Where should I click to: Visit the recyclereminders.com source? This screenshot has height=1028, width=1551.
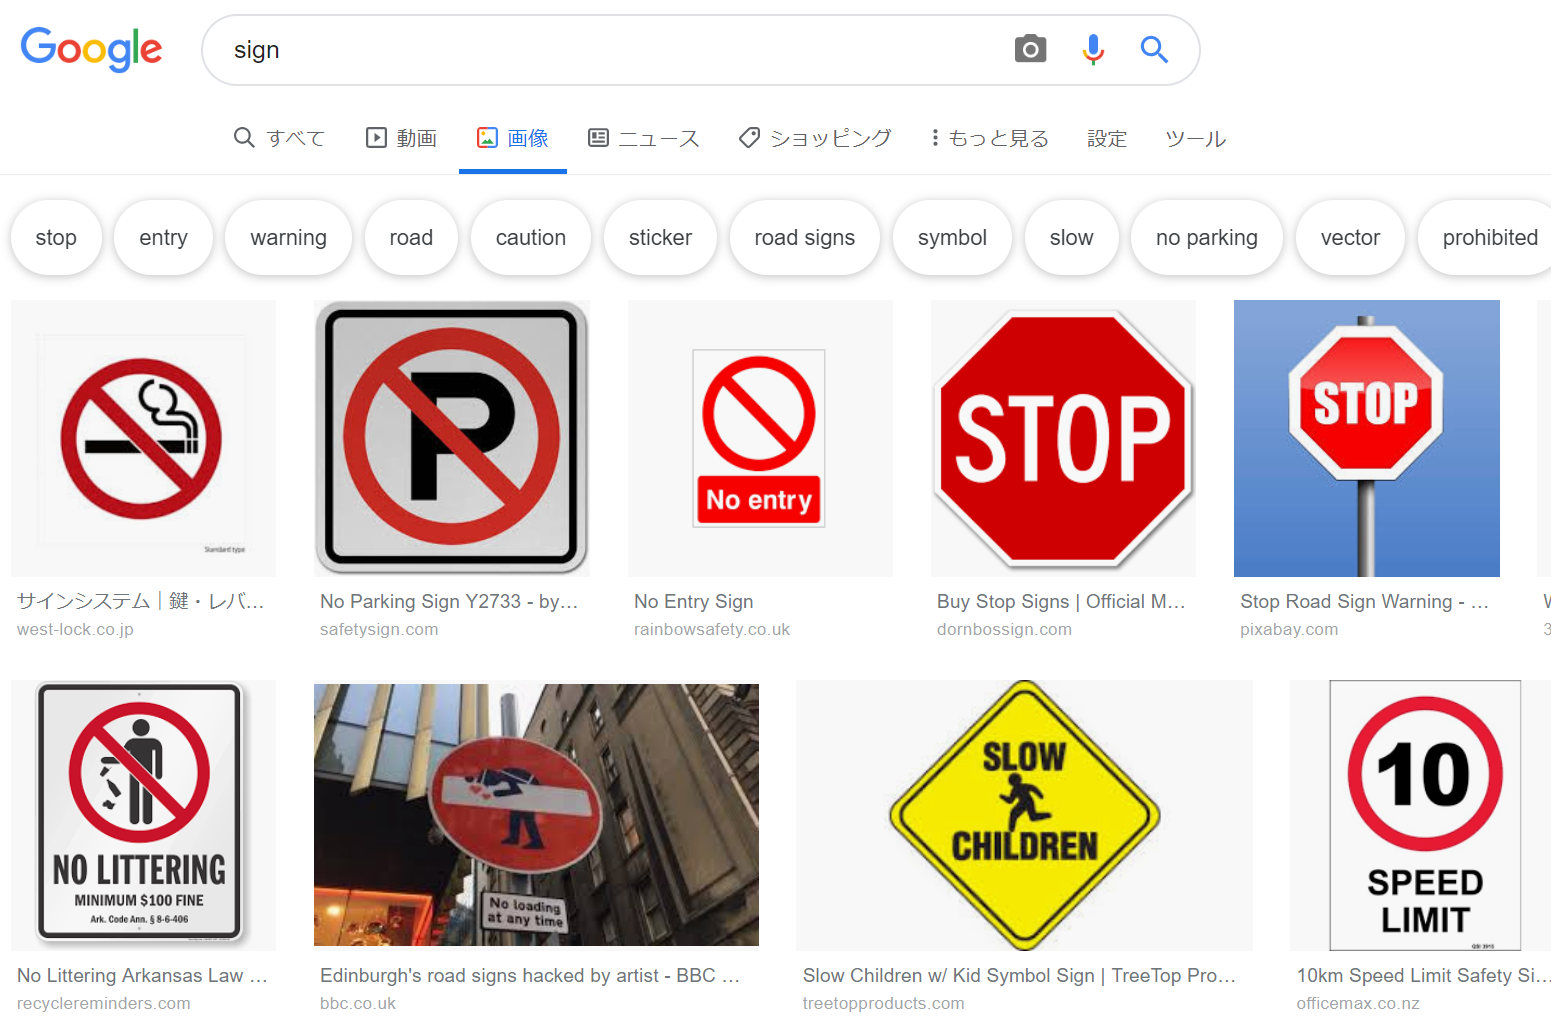[x=104, y=1003]
